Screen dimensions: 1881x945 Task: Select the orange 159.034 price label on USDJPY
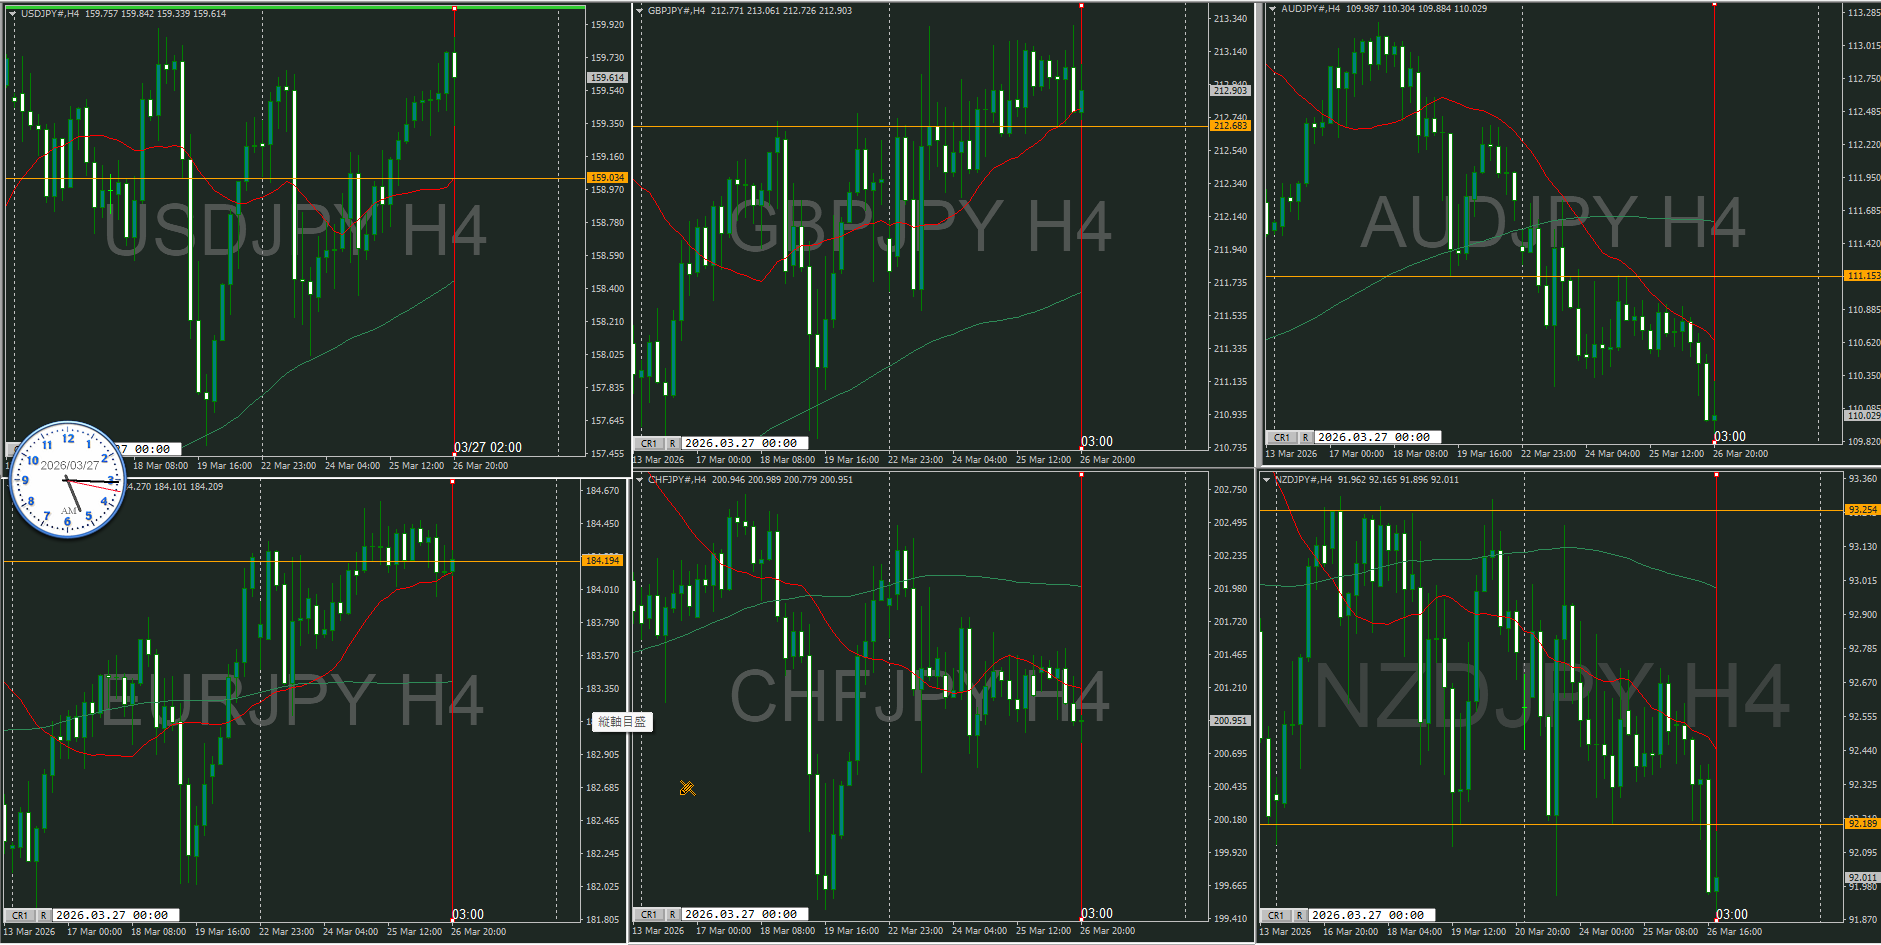pyautogui.click(x=607, y=178)
